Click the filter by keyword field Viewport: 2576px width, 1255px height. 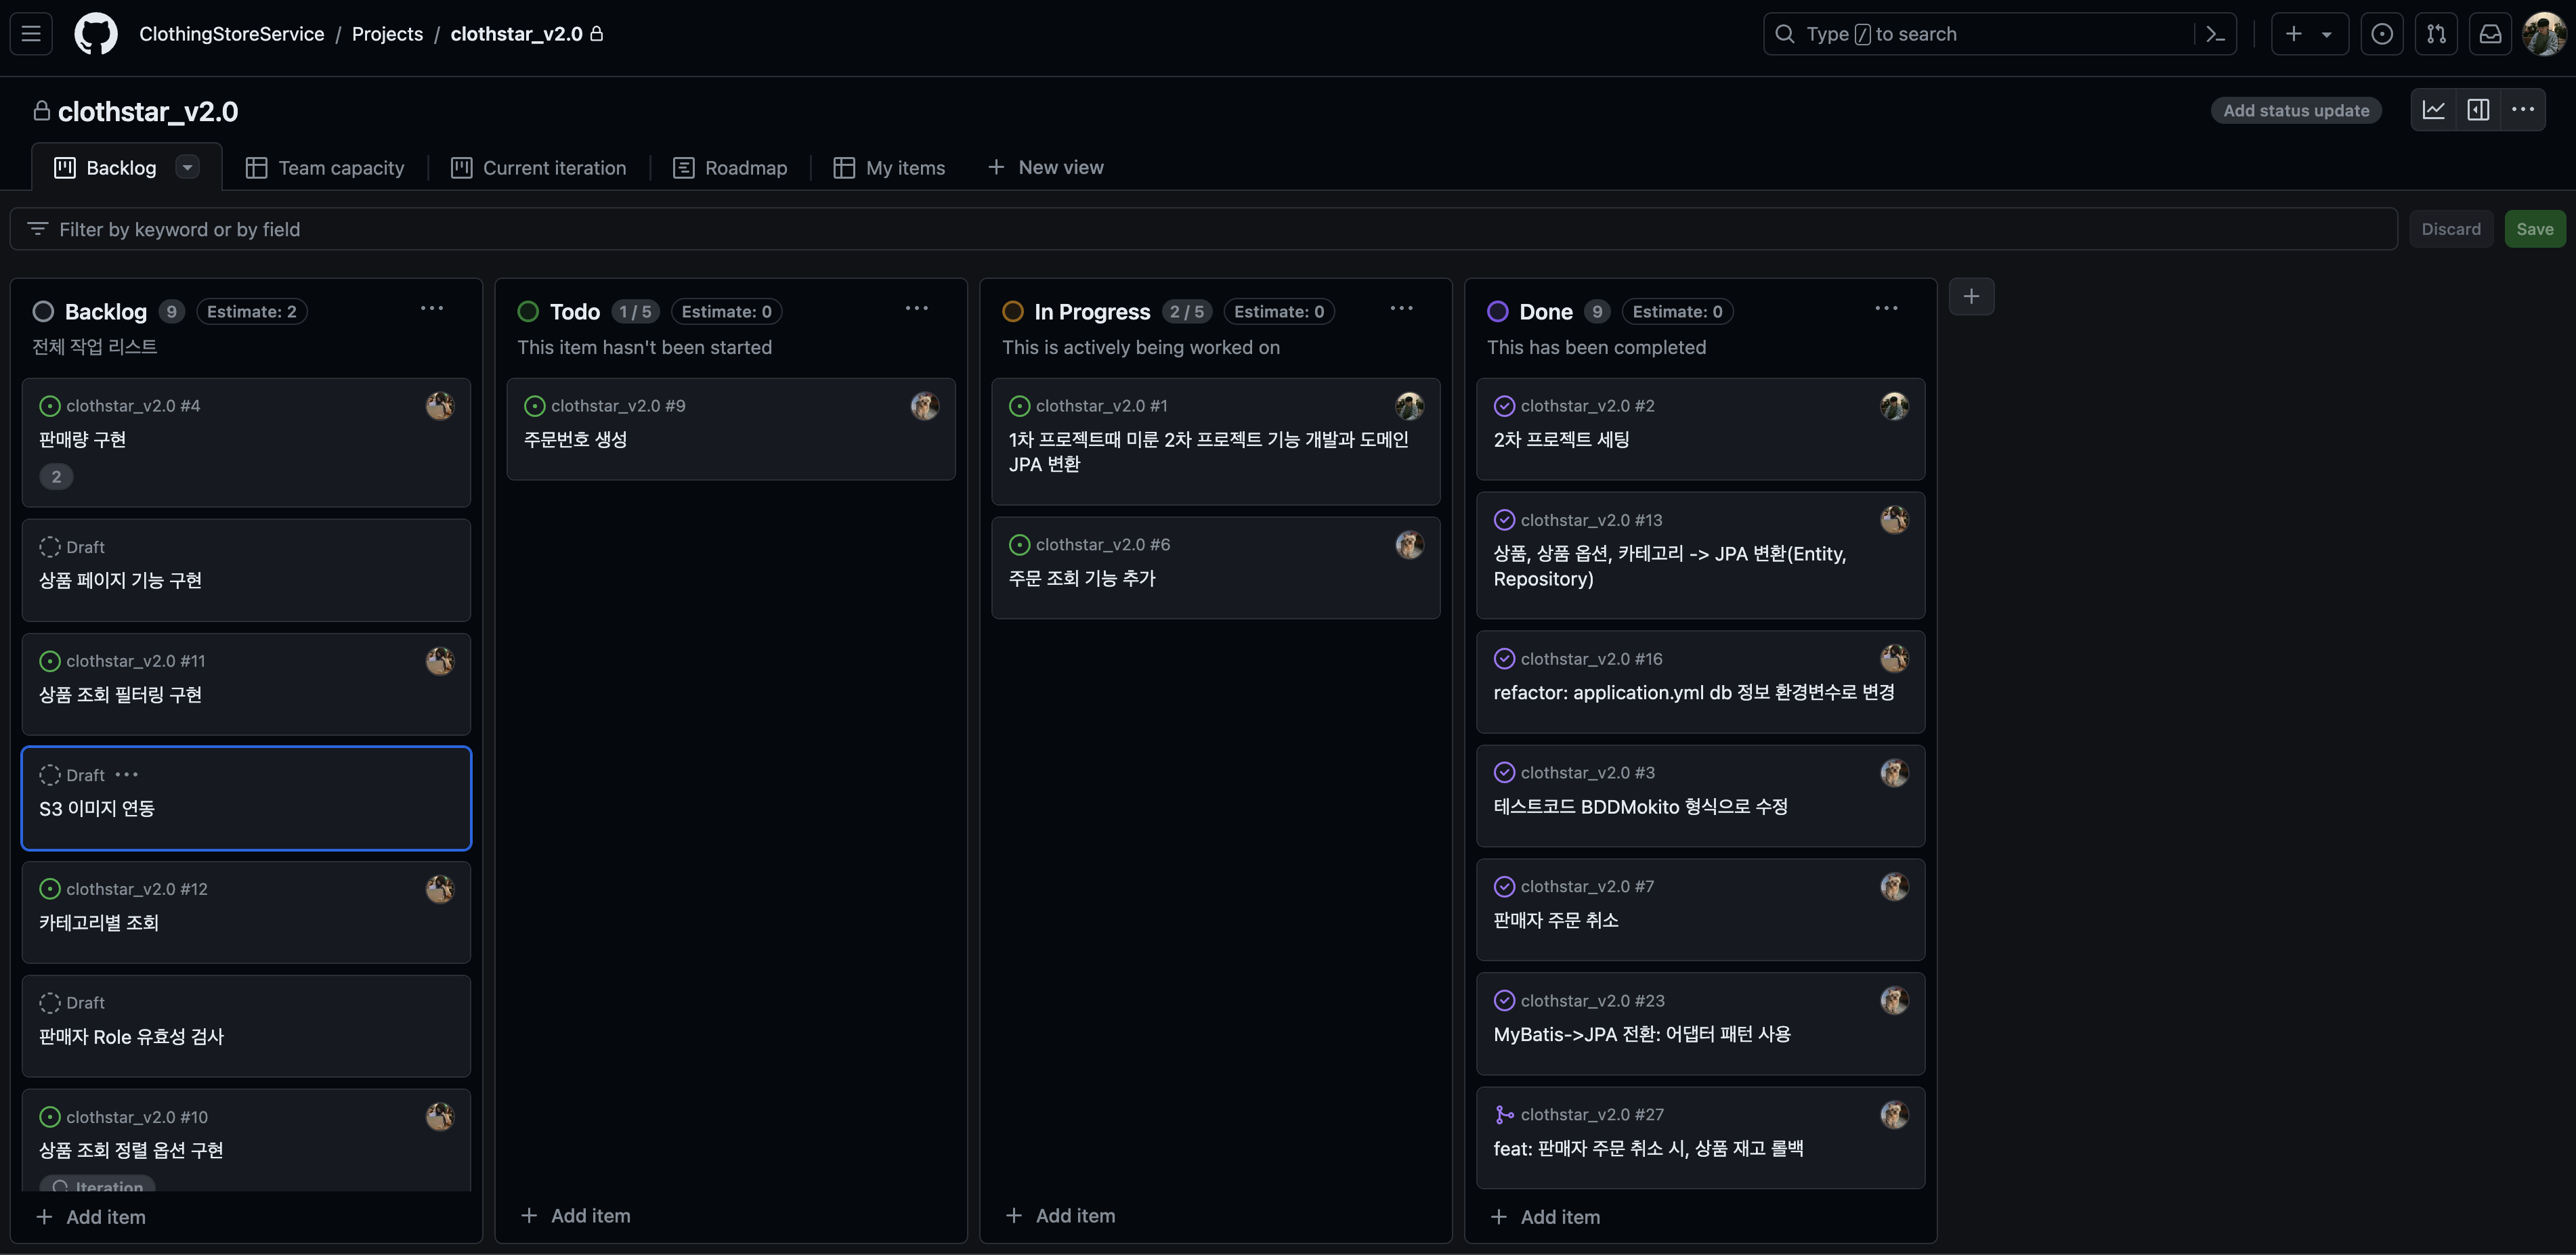coord(1200,229)
